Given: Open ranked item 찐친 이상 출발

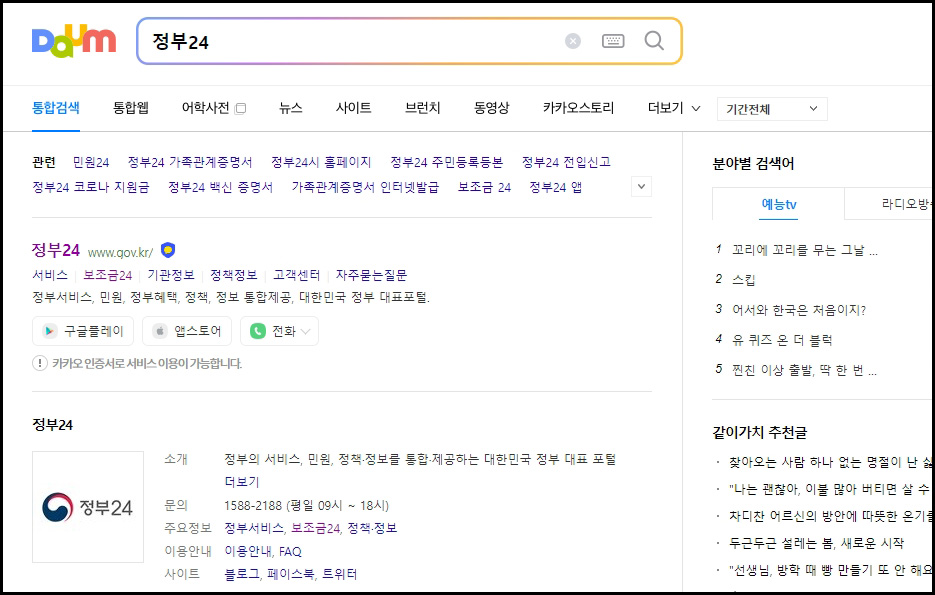Looking at the screenshot, I should point(804,371).
